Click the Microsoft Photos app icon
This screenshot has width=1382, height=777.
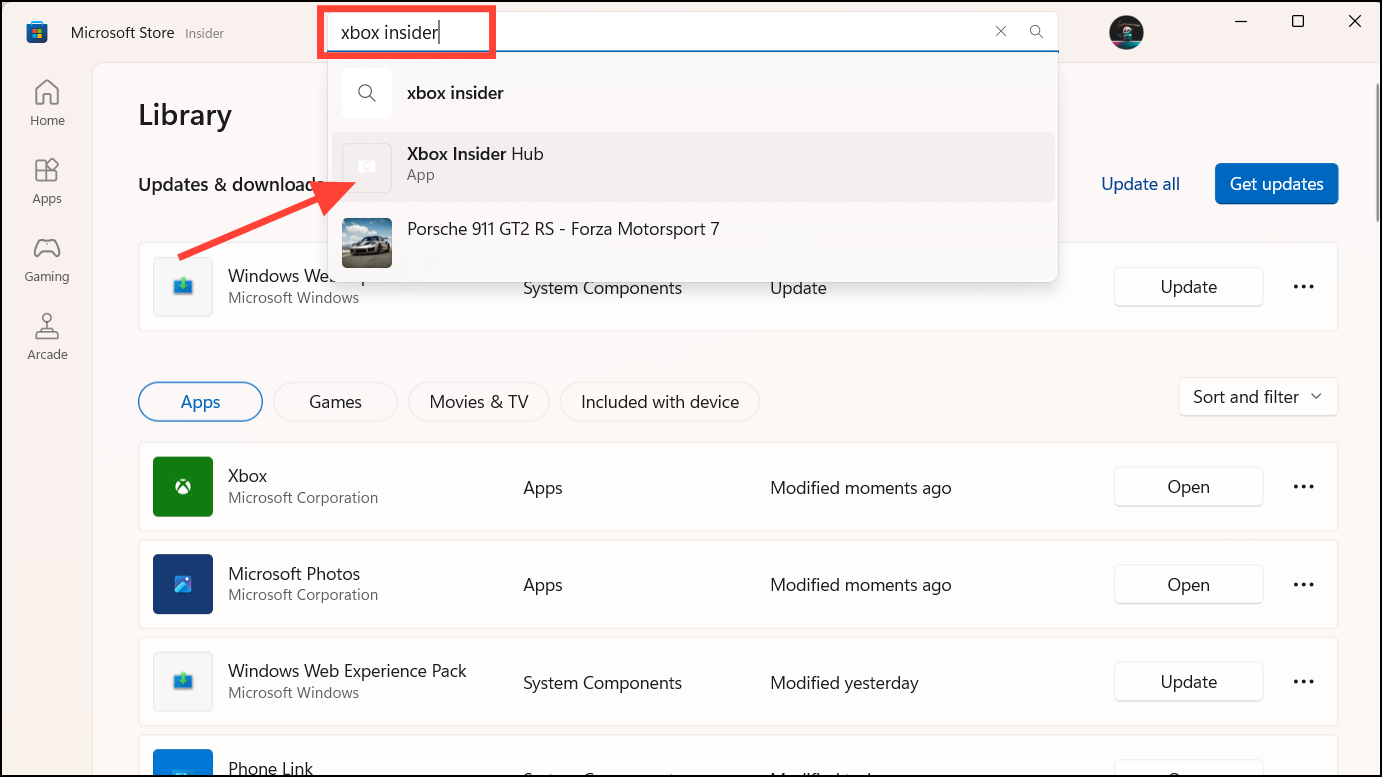coord(183,584)
